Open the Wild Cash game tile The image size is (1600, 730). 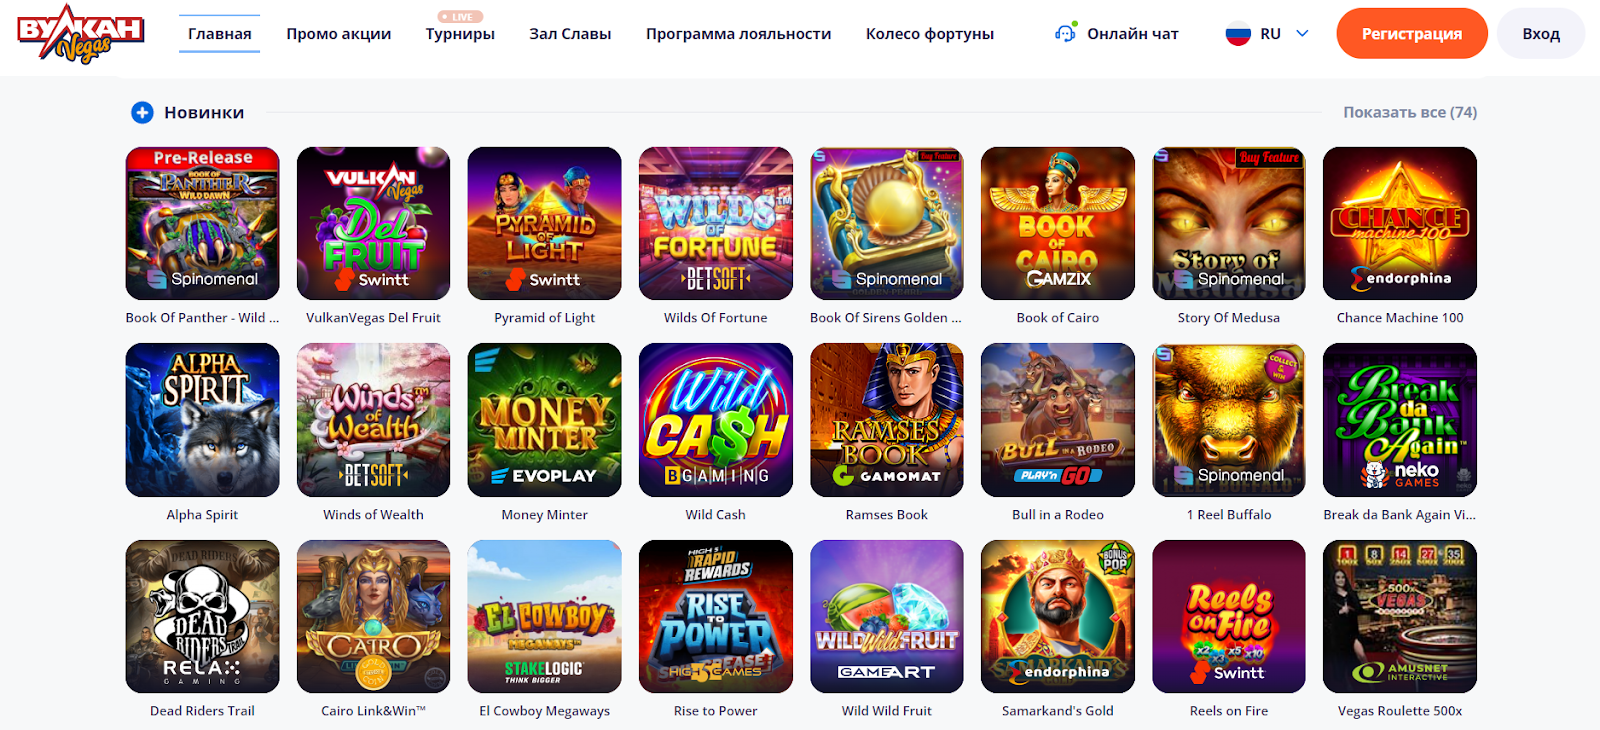pyautogui.click(x=716, y=420)
